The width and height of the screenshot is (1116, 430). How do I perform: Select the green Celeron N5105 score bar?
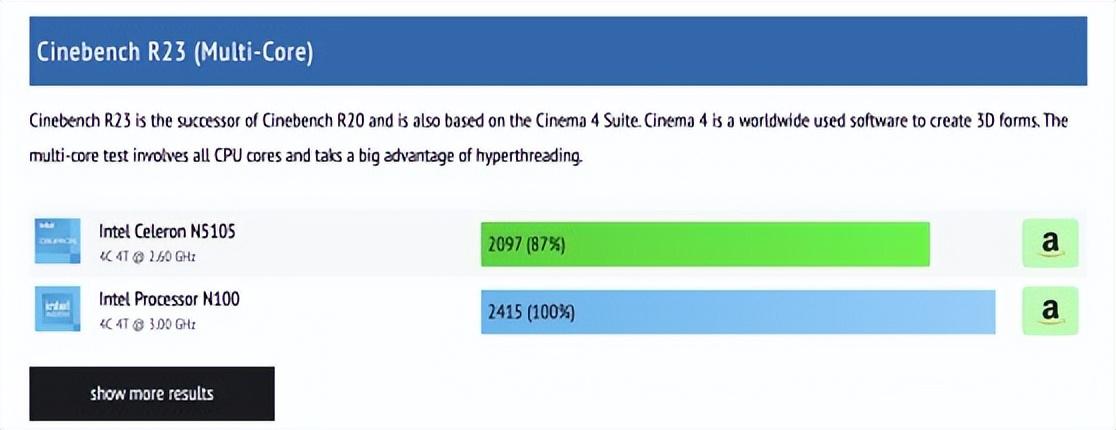tap(705, 244)
